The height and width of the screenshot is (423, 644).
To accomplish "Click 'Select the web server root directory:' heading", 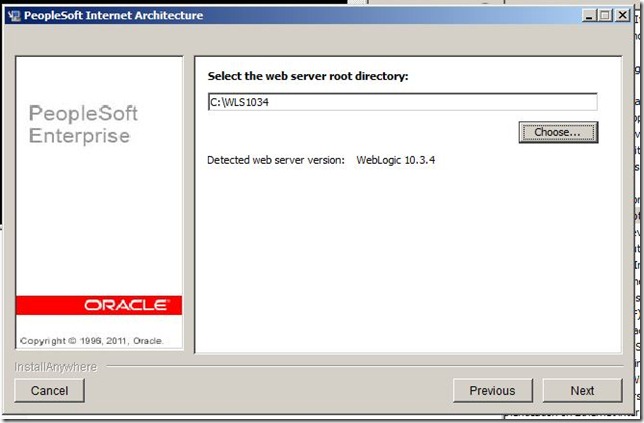I will pos(308,76).
